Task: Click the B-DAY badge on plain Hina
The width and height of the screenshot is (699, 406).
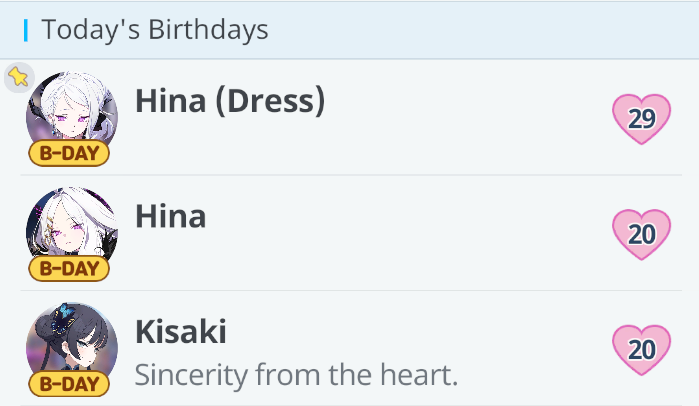Action: (x=68, y=268)
